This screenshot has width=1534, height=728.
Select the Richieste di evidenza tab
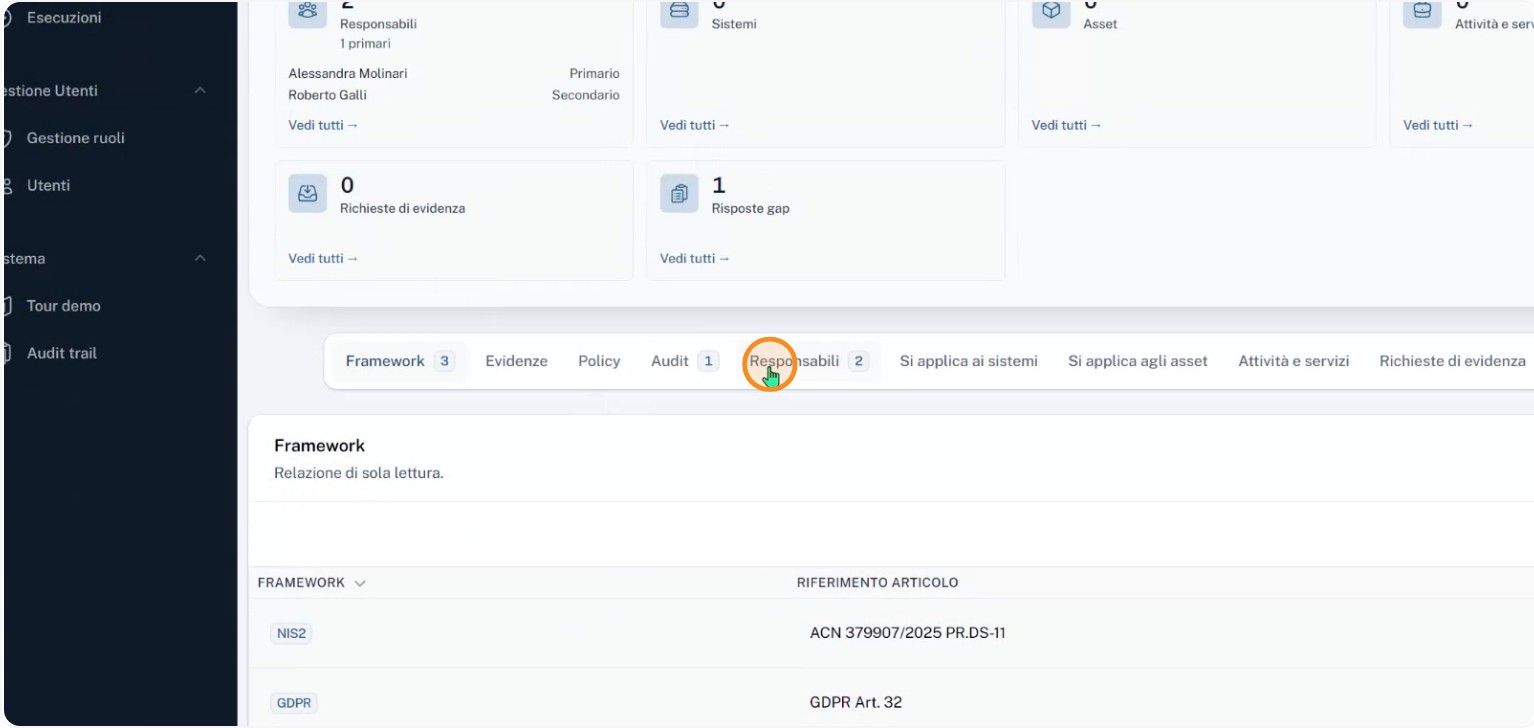[x=1452, y=361]
